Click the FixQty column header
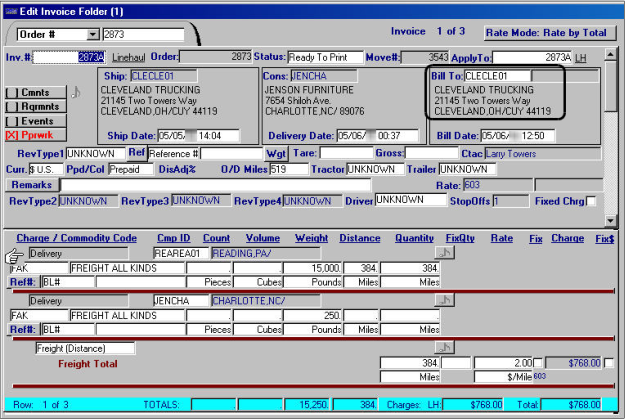 click(460, 238)
